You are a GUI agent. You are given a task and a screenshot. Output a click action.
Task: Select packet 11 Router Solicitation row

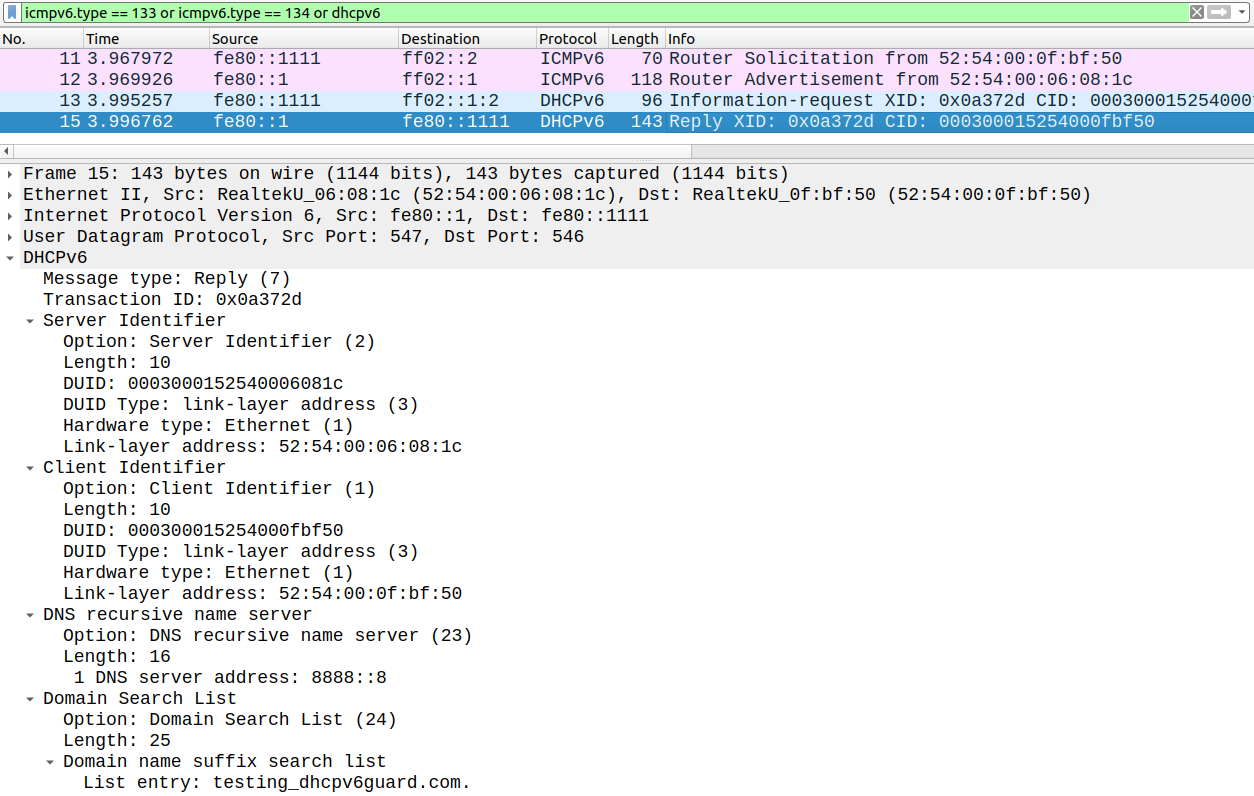tap(627, 59)
